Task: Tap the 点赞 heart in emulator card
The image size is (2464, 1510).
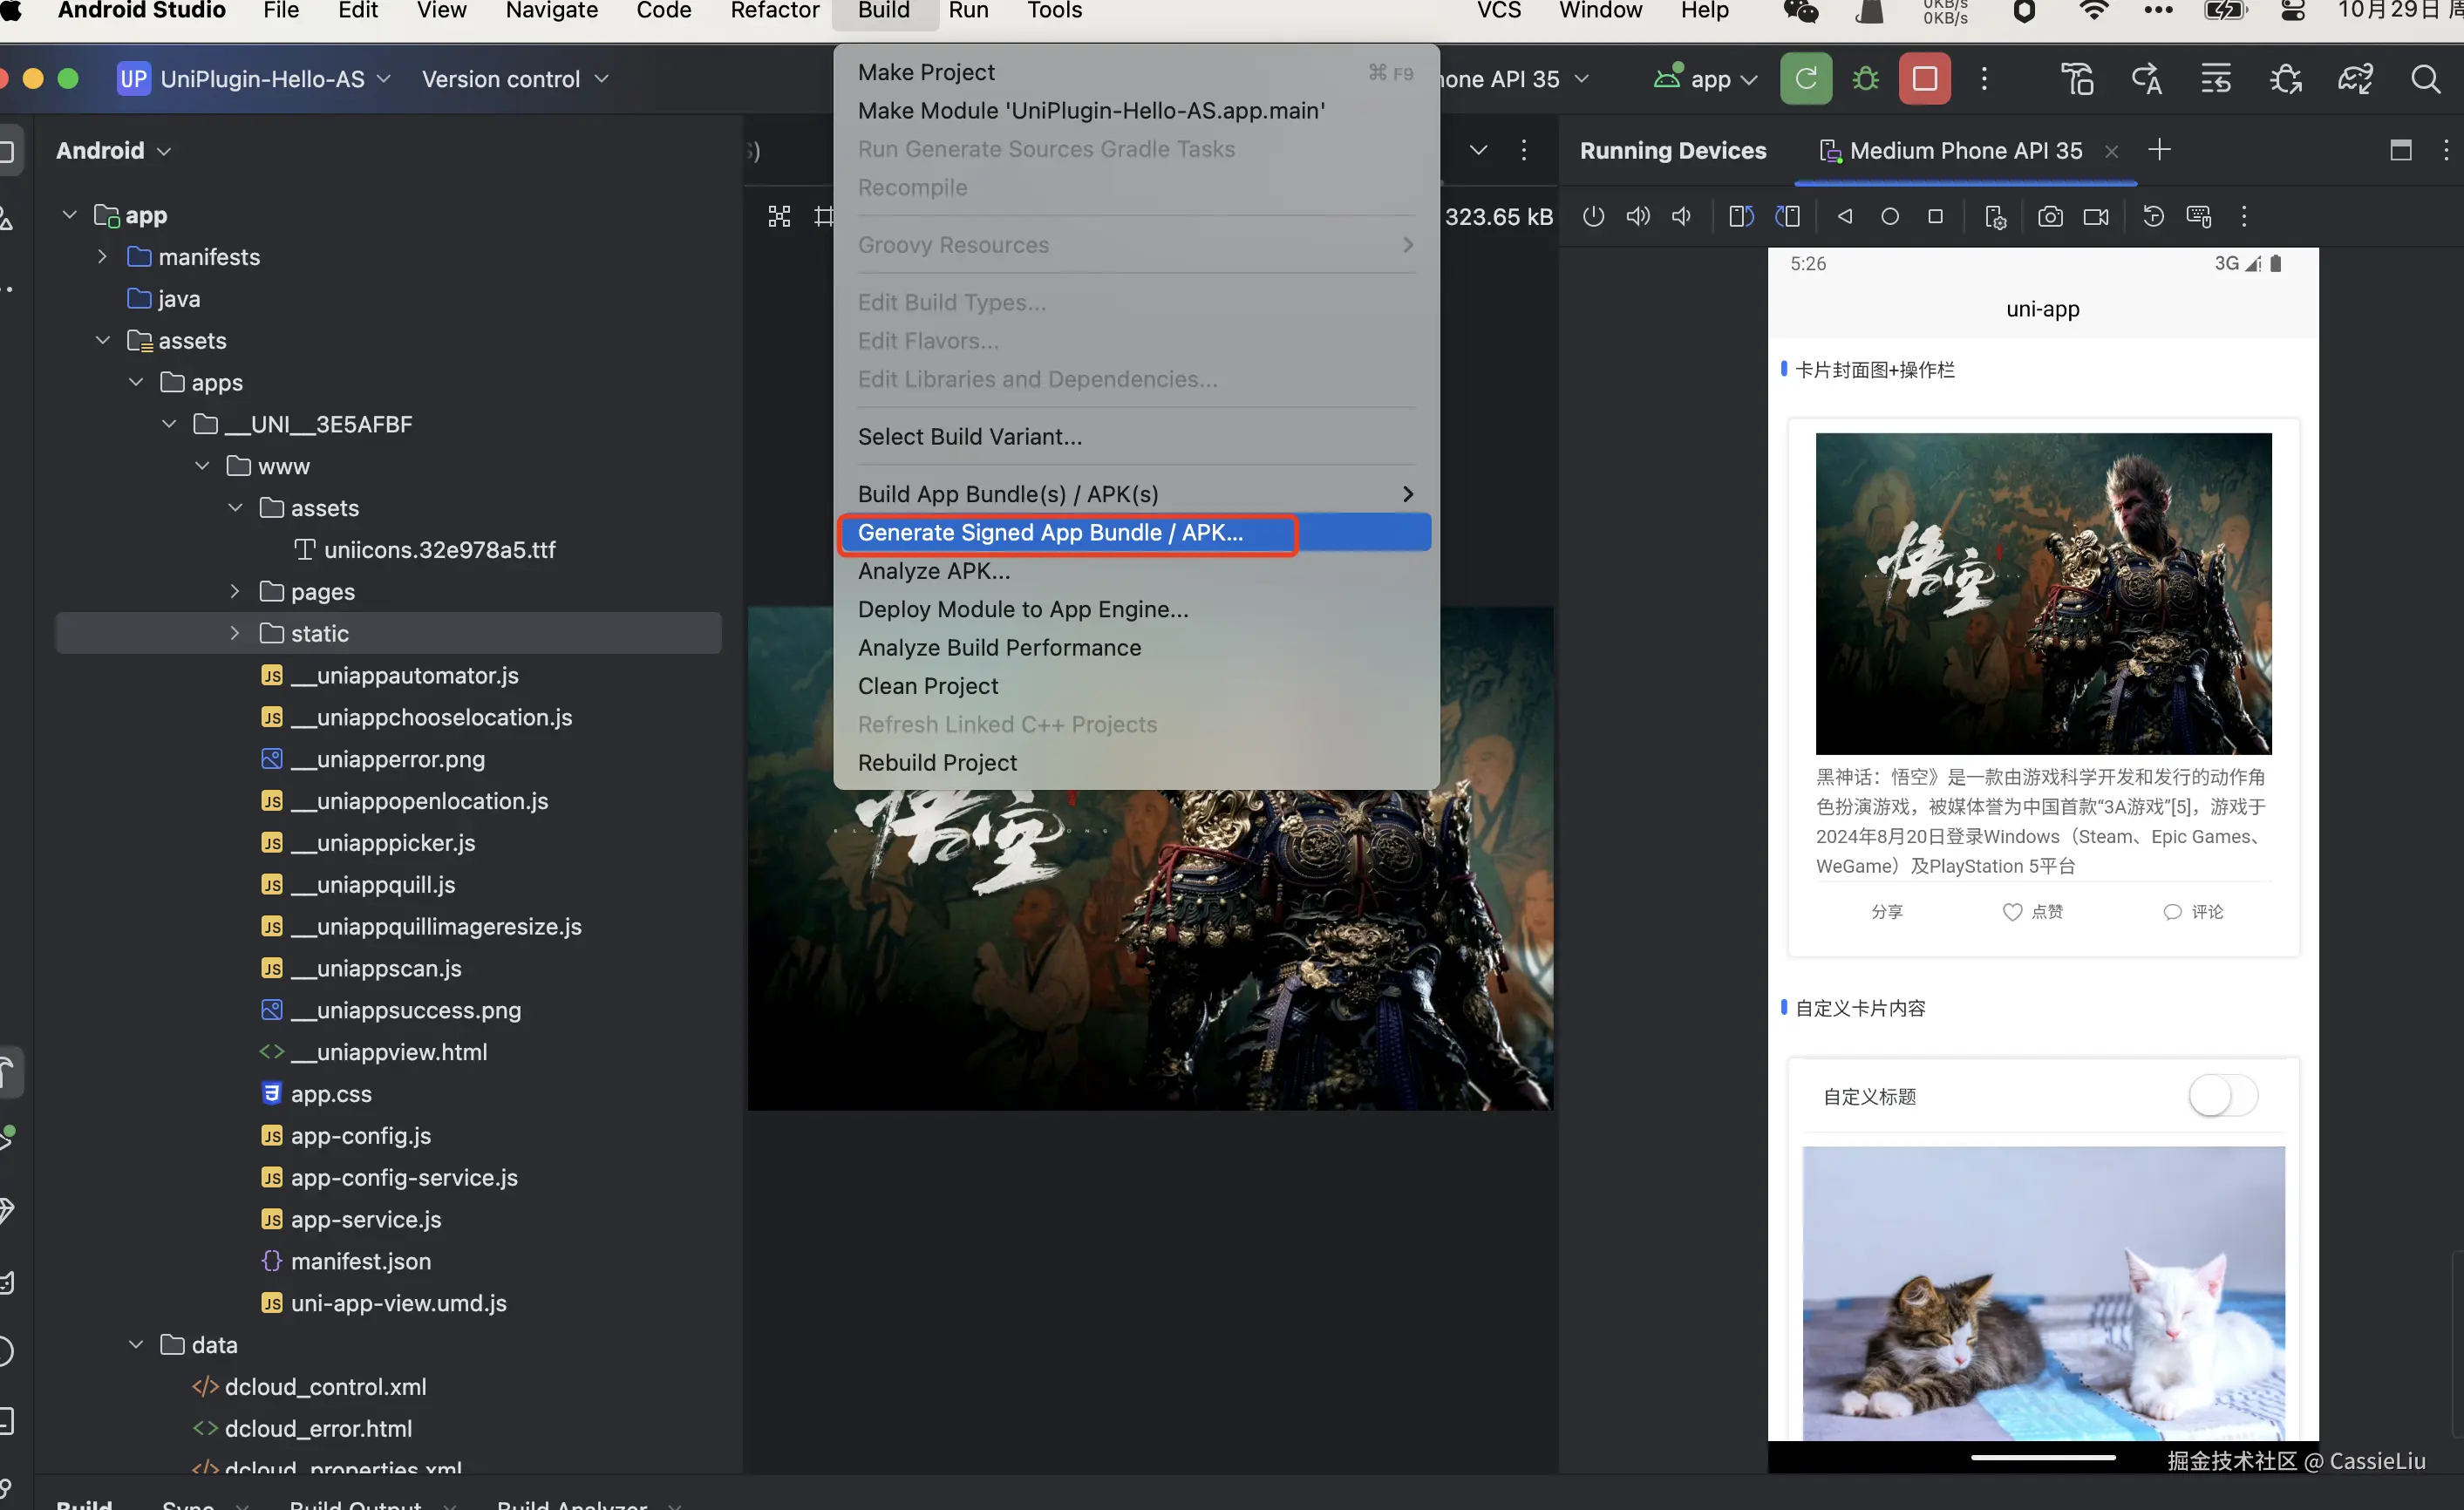Action: 2013,912
